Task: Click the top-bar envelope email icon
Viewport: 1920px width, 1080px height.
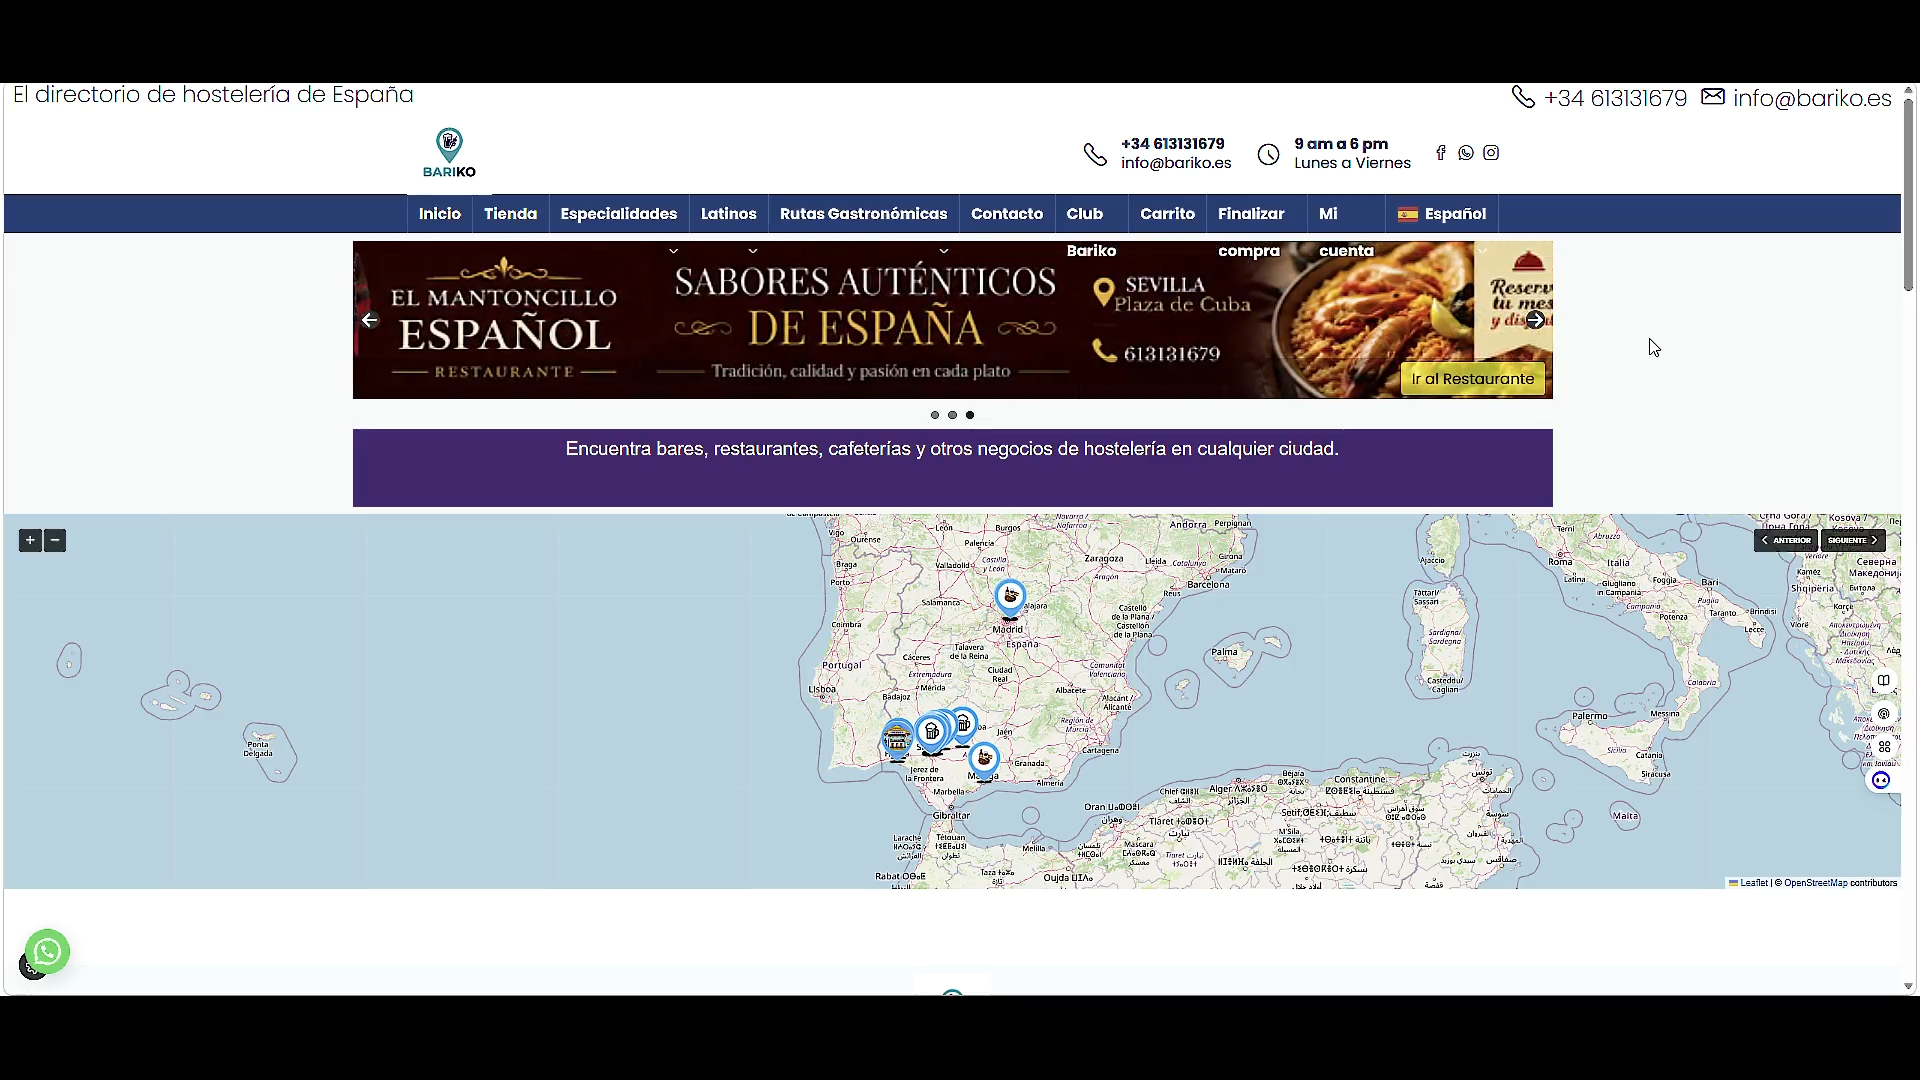Action: pyautogui.click(x=1713, y=97)
